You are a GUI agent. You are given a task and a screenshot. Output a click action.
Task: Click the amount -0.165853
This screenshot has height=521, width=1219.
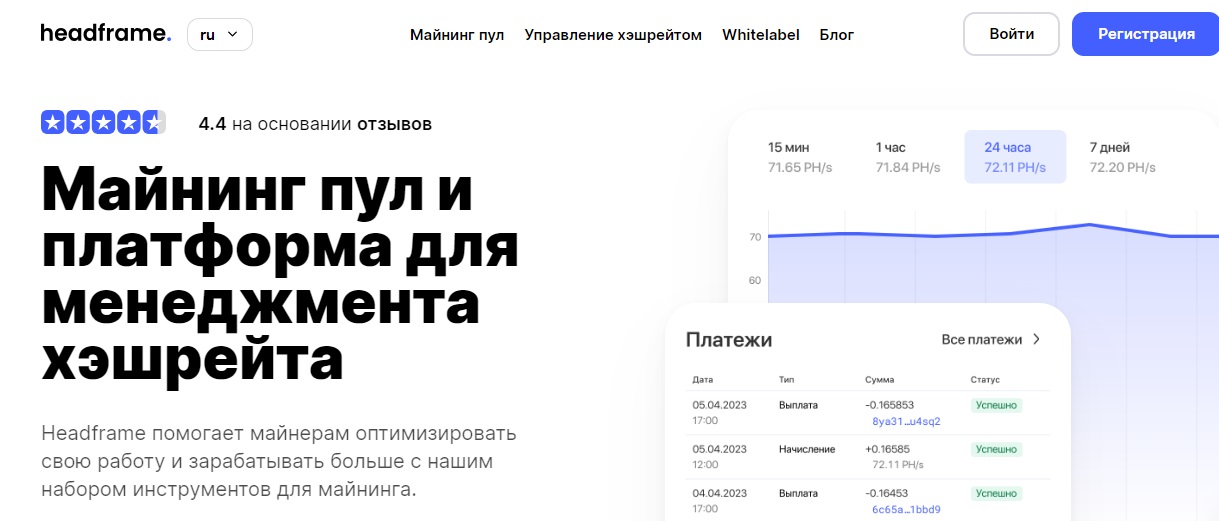pos(889,405)
